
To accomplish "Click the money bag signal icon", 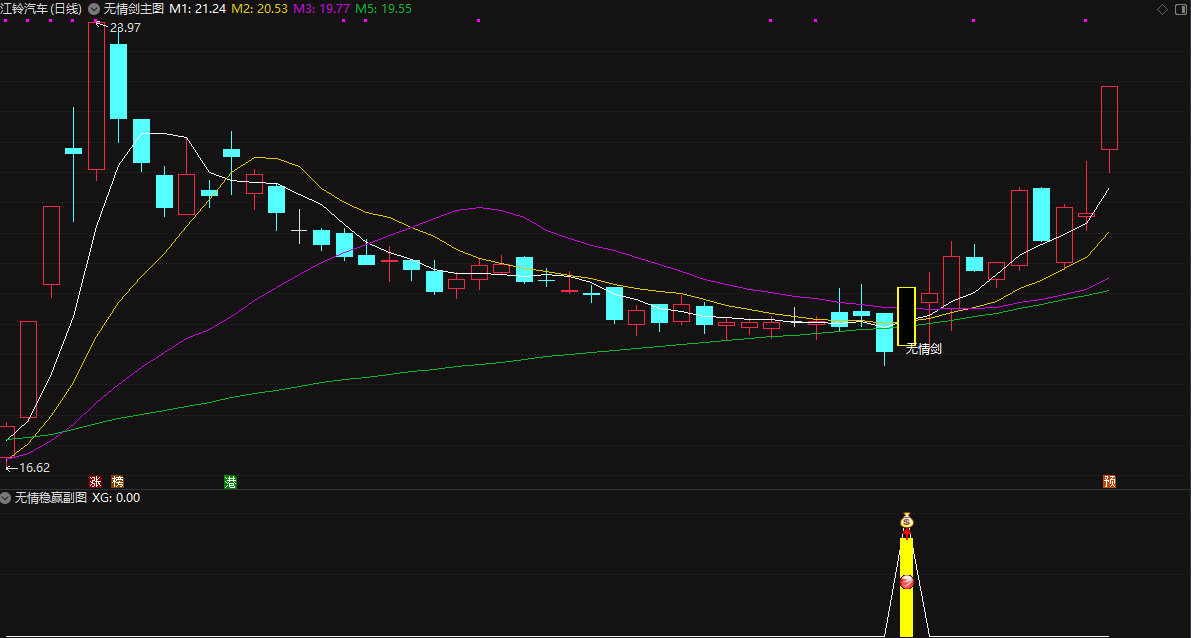I will (906, 521).
